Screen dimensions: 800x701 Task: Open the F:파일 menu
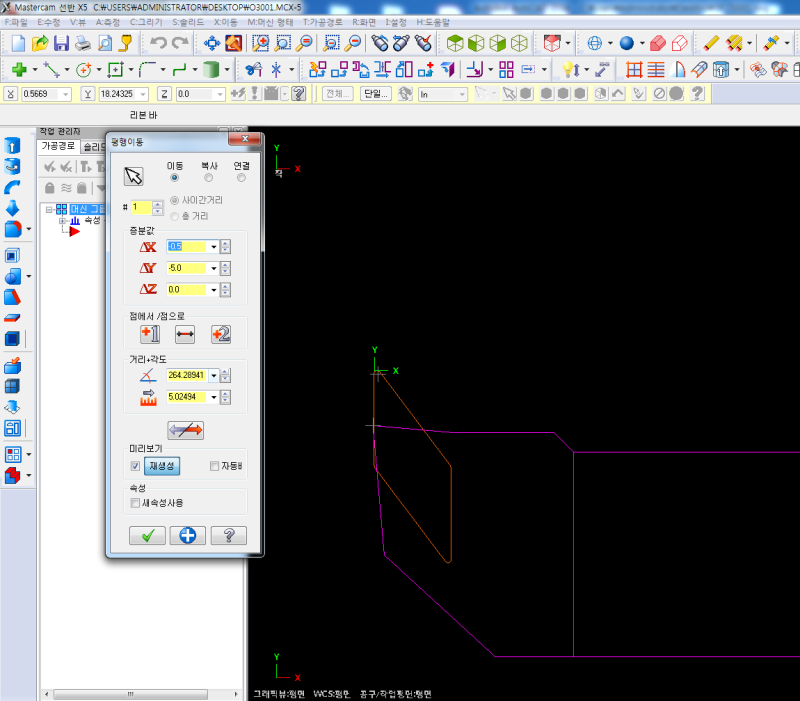17,20
